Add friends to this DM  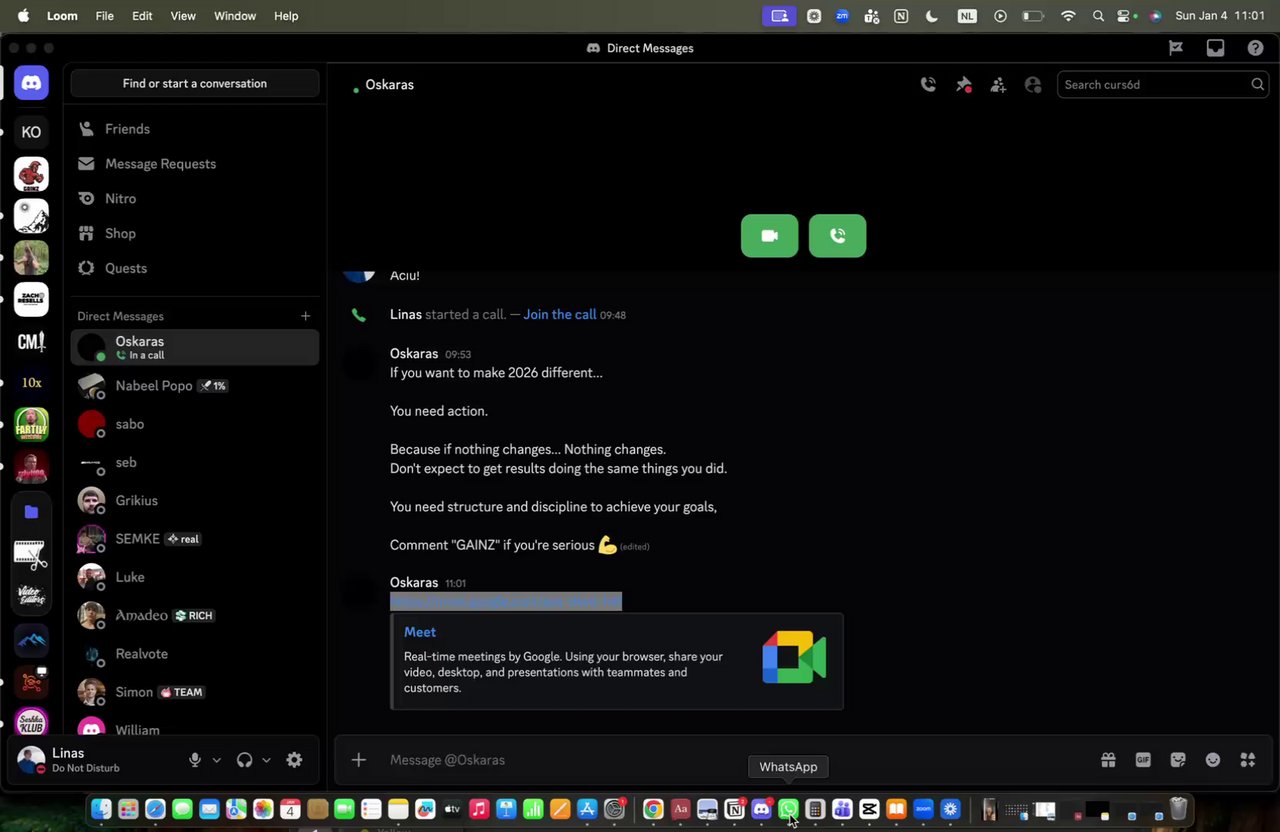(998, 85)
